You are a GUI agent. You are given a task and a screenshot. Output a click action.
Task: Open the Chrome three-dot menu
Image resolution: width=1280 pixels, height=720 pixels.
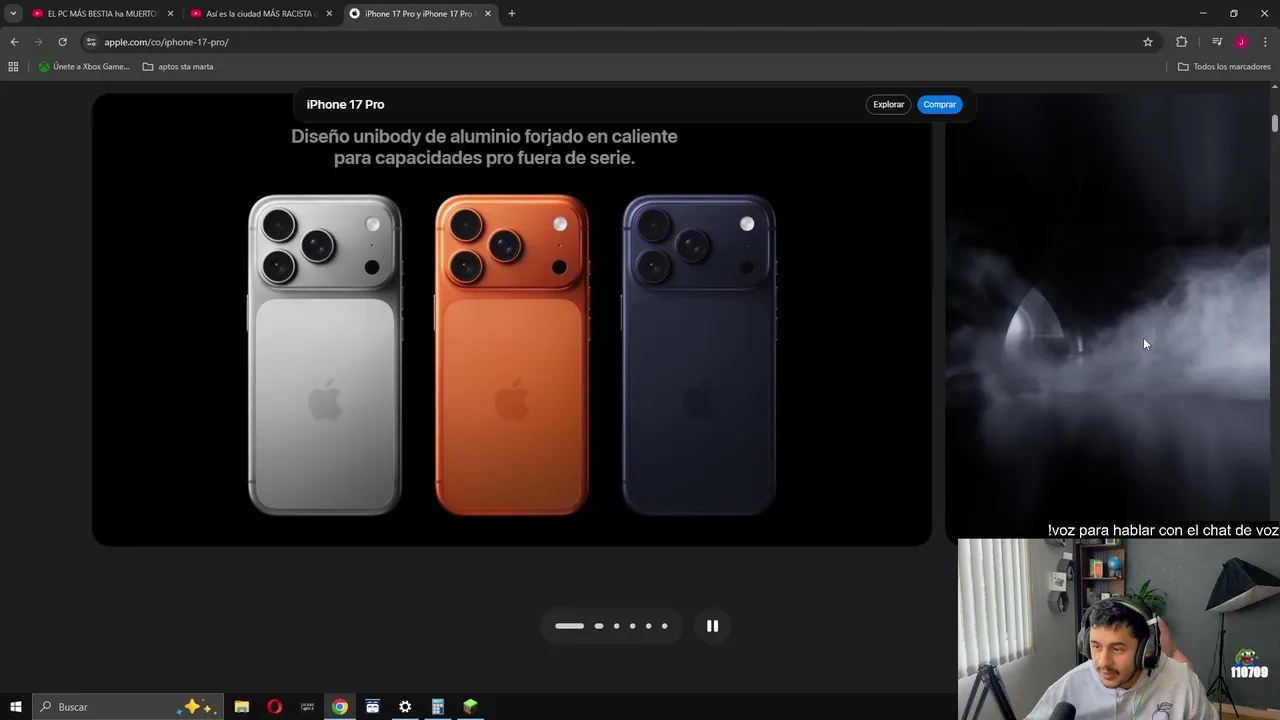click(x=1265, y=42)
